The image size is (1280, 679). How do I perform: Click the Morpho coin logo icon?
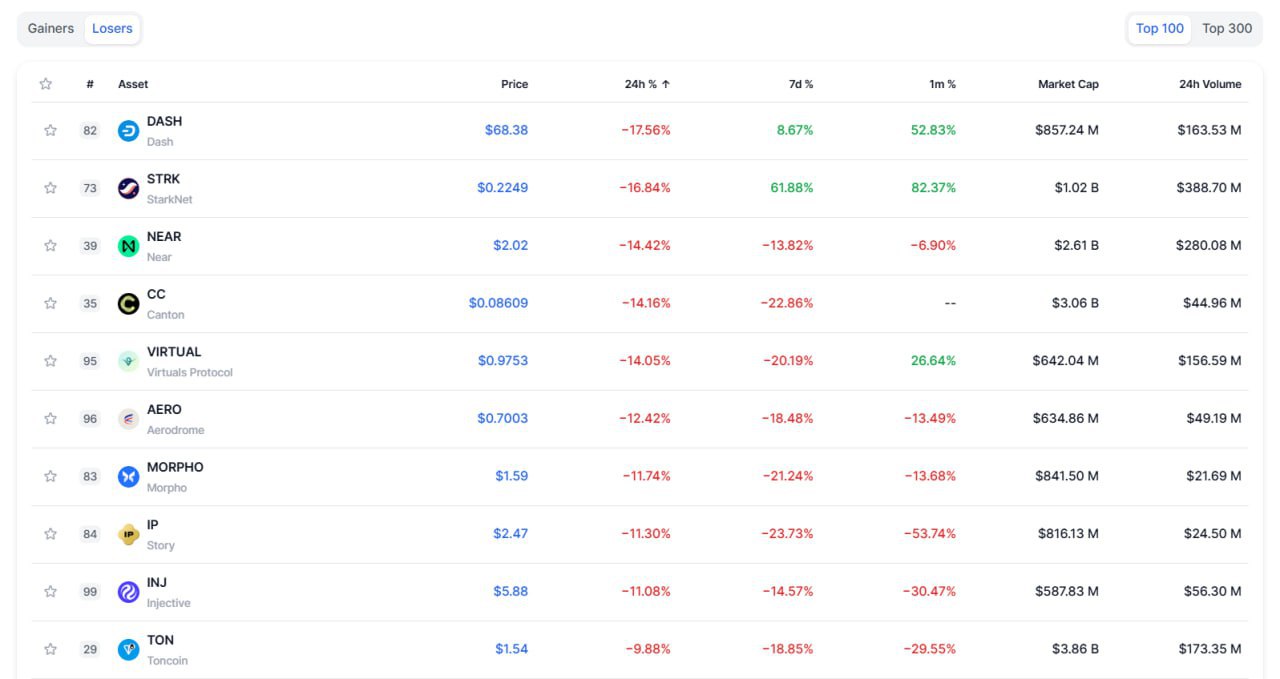coord(128,477)
